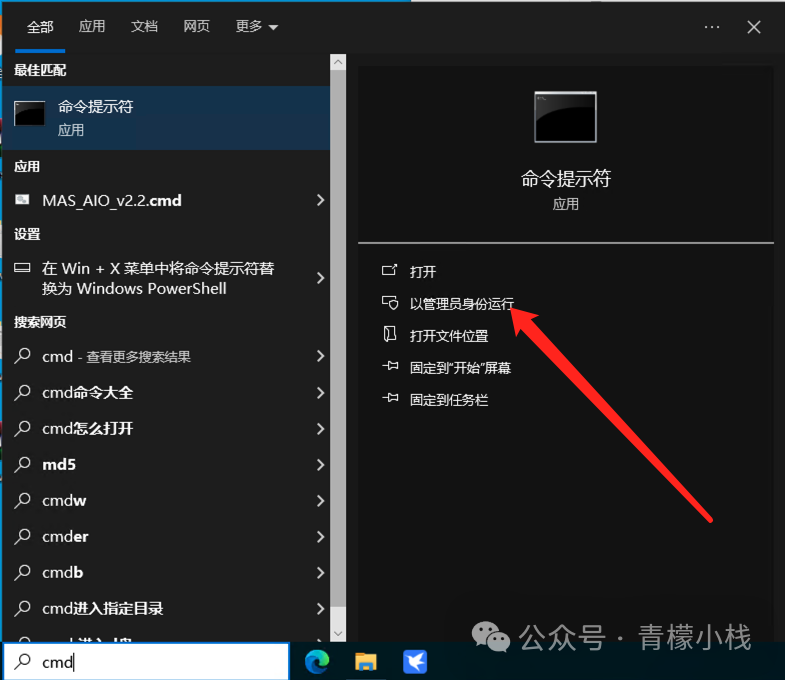Expand the MAS_AIO_v2.2.cmd result arrow

click(320, 200)
